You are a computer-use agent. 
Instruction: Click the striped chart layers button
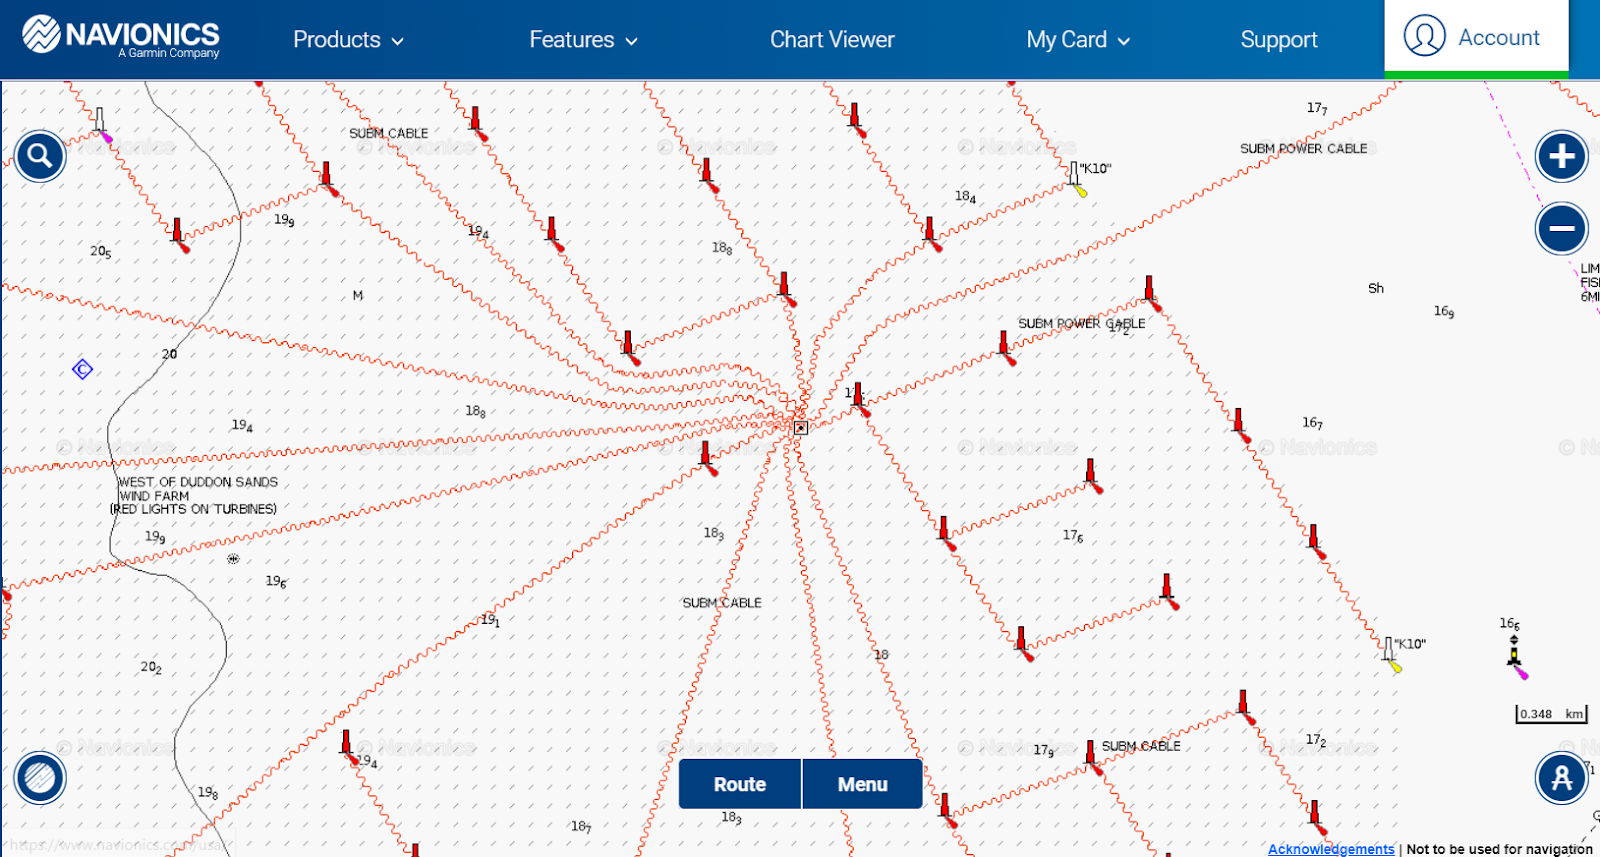(x=40, y=777)
